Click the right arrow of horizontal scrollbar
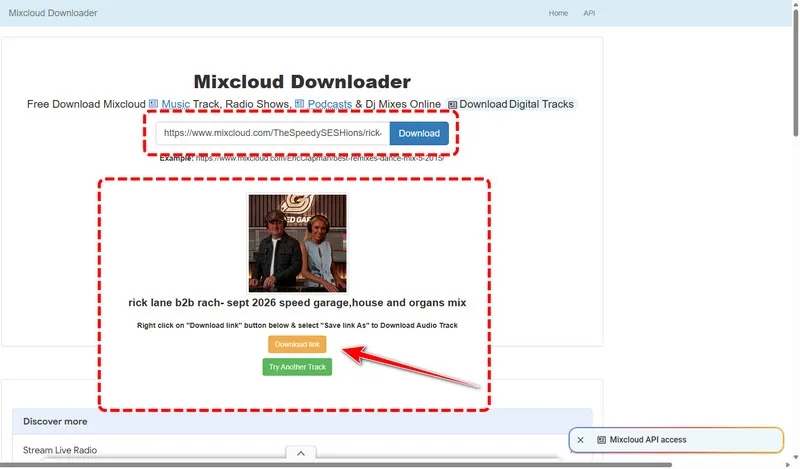Screen dimensions: 800x469 click(788, 465)
